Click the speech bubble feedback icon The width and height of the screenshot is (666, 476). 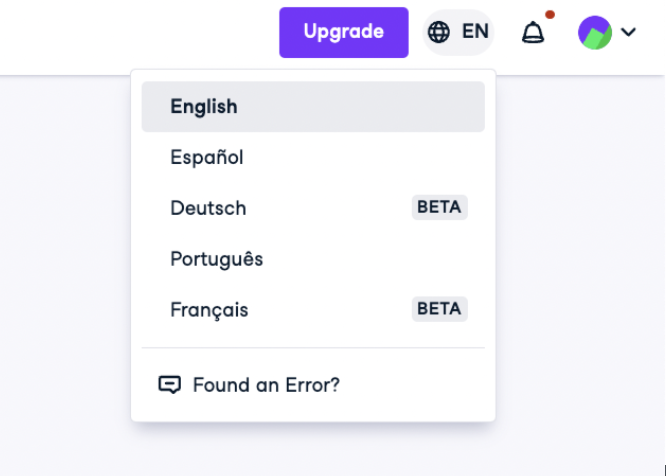tap(169, 385)
